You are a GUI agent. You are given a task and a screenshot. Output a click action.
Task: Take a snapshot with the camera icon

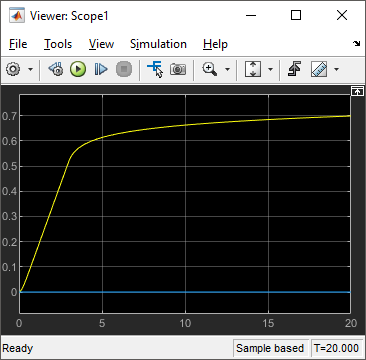(178, 69)
